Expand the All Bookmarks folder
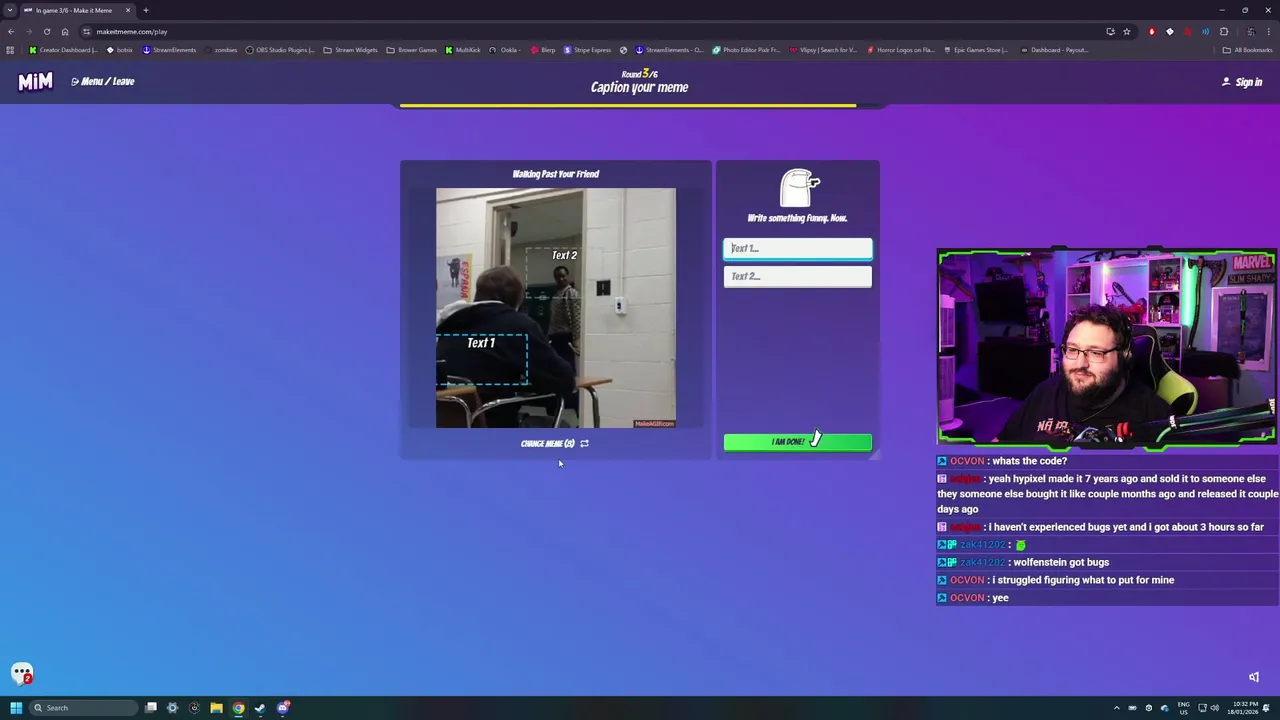Image resolution: width=1280 pixels, height=720 pixels. coord(1248,50)
